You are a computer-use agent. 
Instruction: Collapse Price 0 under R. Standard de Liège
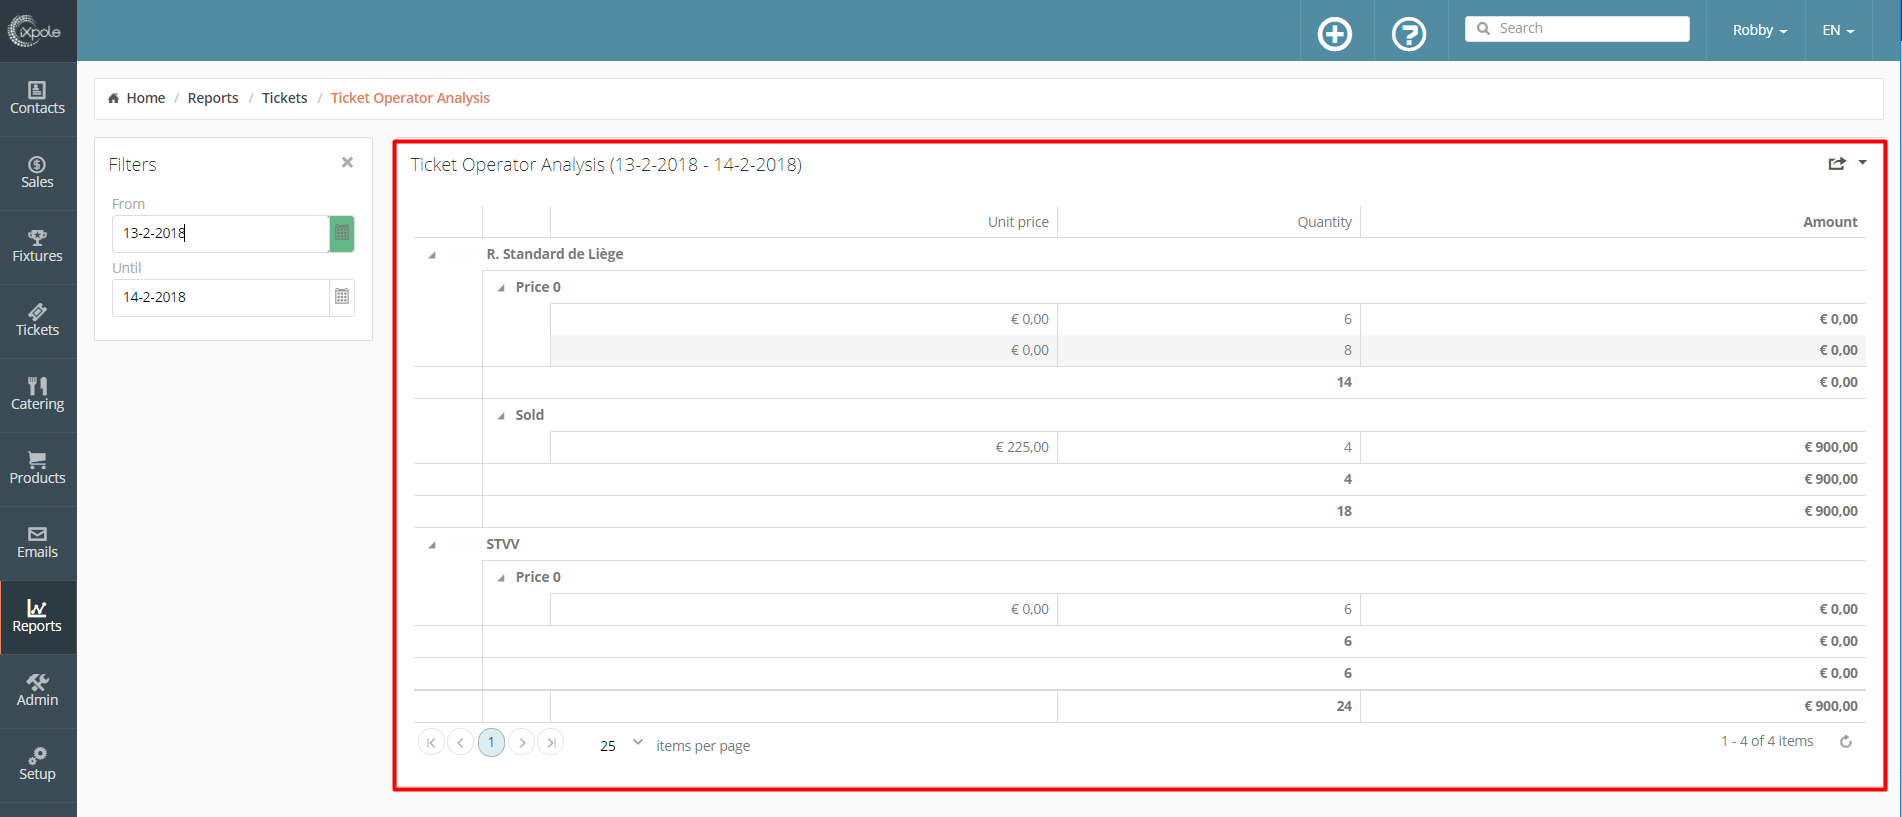501,288
